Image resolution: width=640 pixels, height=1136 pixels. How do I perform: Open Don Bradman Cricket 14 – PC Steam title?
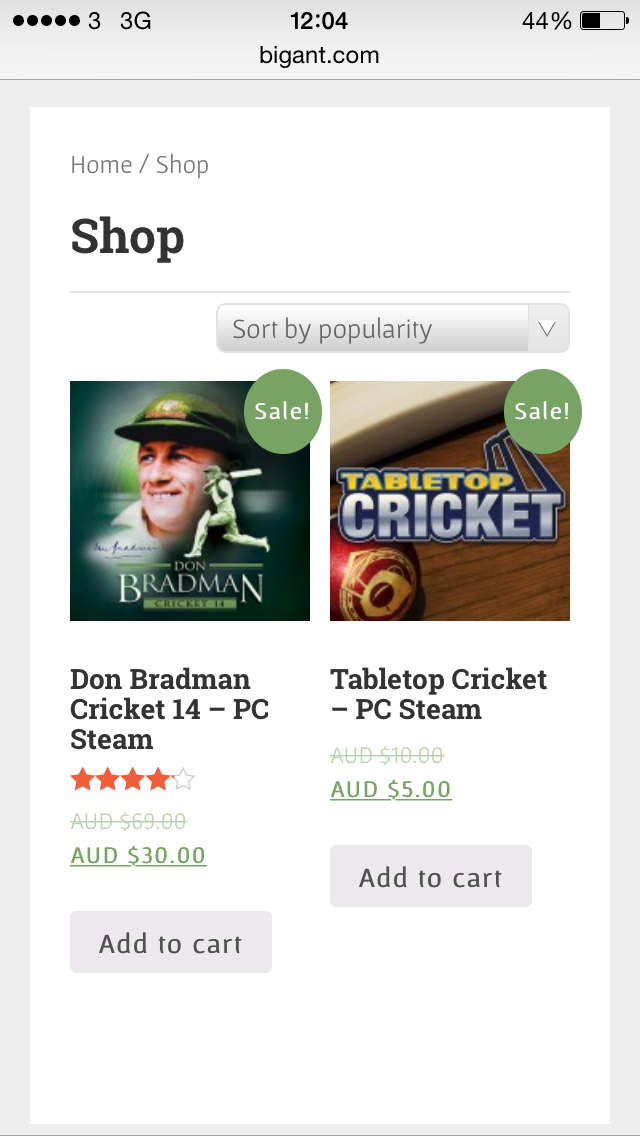(x=170, y=709)
